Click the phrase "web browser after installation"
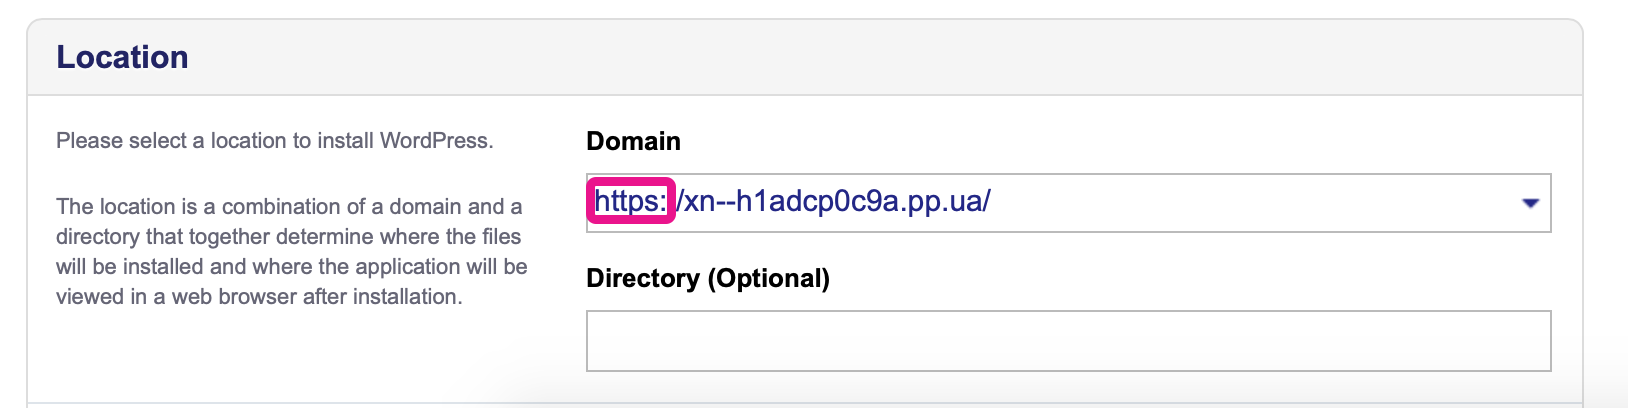Screen dimensions: 1628x408 coord(316,297)
